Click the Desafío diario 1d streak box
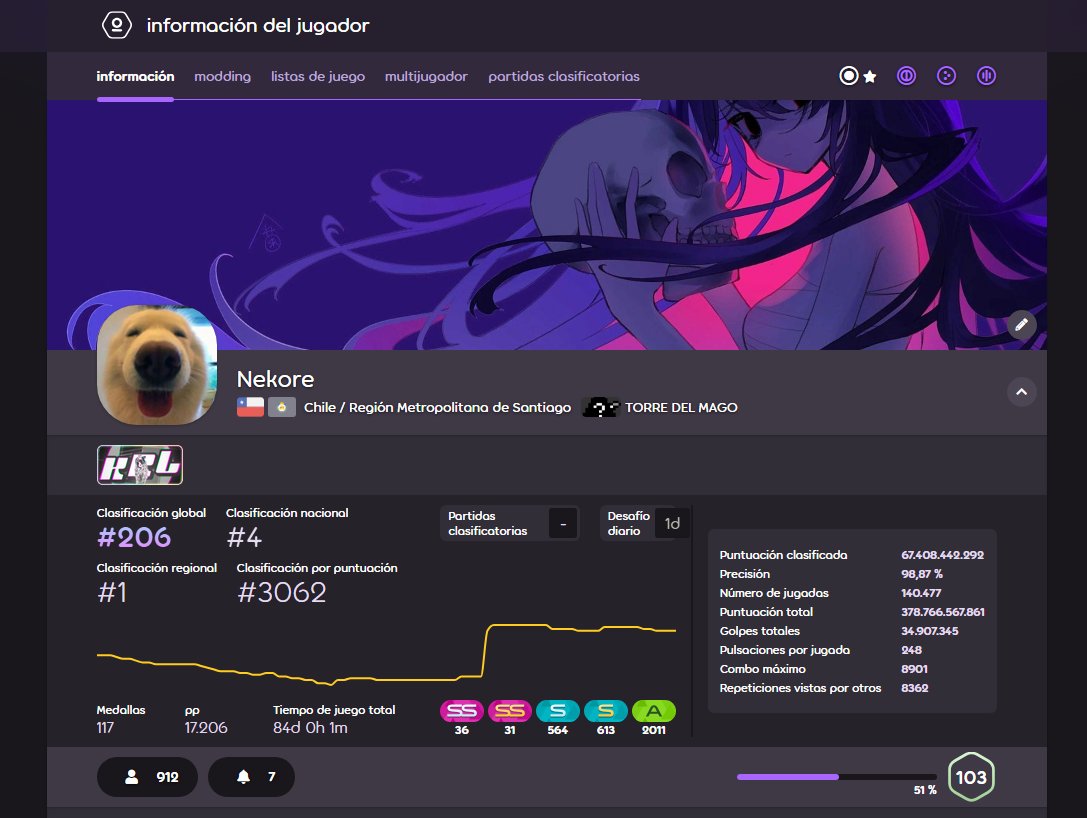 pyautogui.click(x=644, y=523)
